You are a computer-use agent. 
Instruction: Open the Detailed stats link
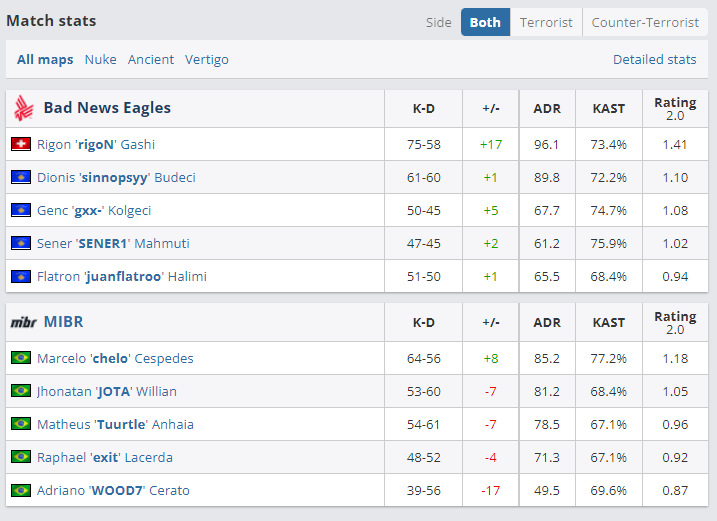[x=654, y=59]
